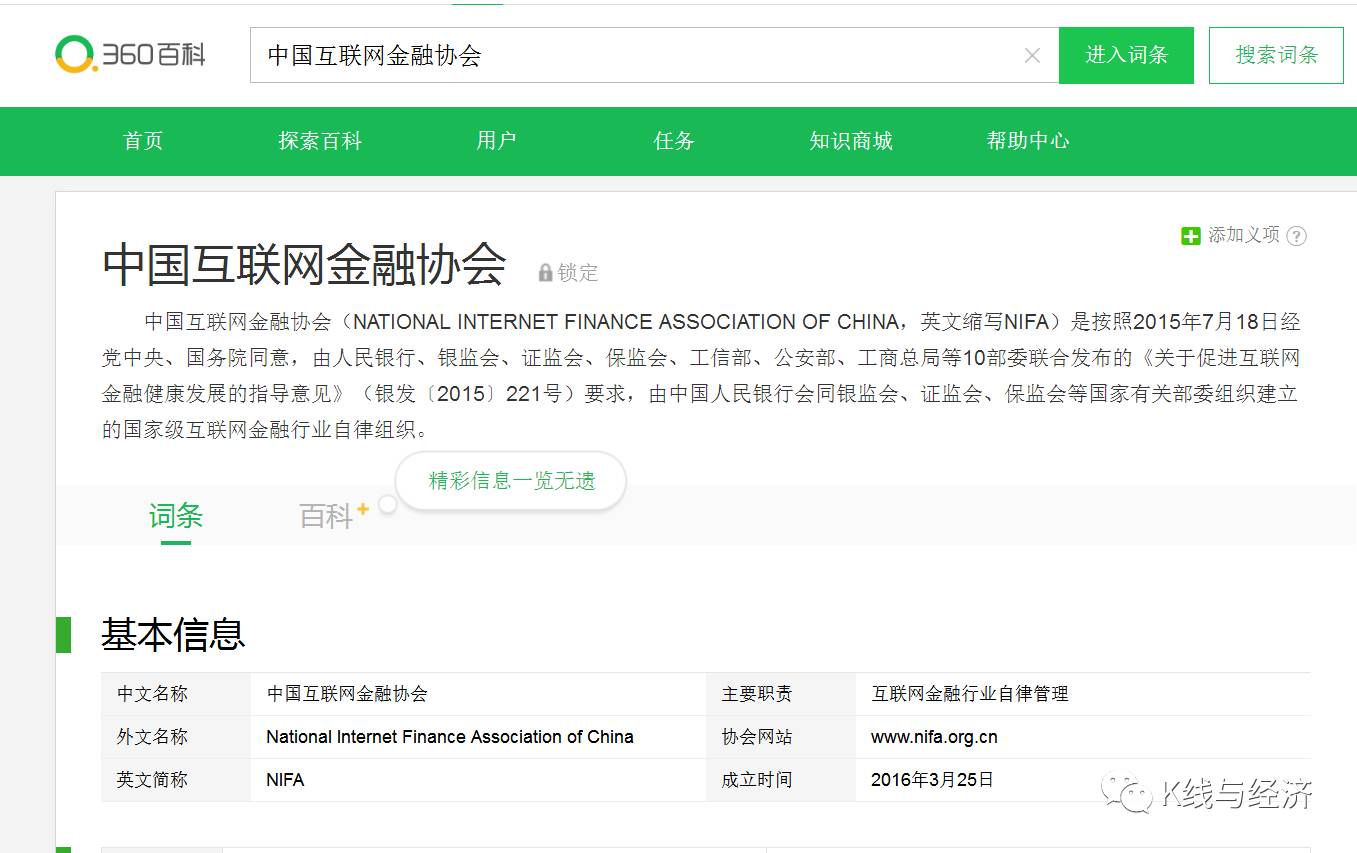Screen dimensions: 1357x853
Task: Open the 首页 navigation item
Action: pos(143,141)
